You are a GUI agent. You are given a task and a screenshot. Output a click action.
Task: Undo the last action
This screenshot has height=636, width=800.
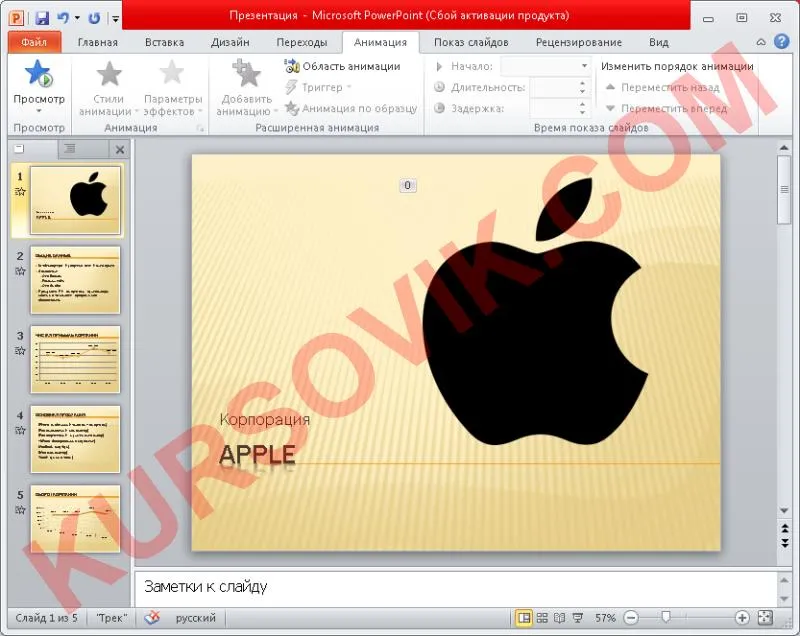pos(63,18)
